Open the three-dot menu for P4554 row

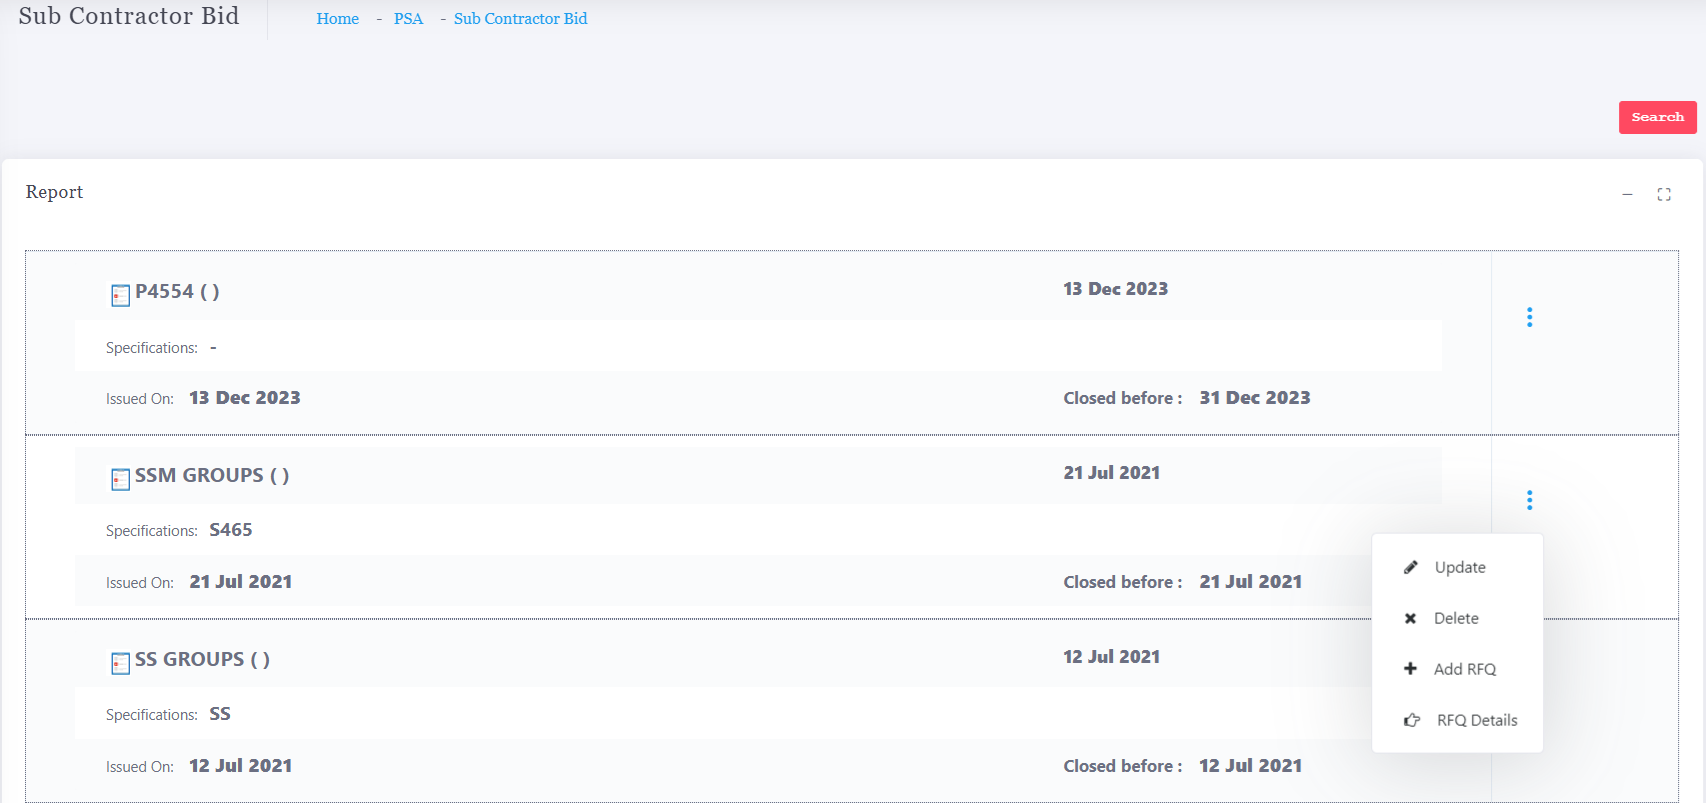[1529, 317]
